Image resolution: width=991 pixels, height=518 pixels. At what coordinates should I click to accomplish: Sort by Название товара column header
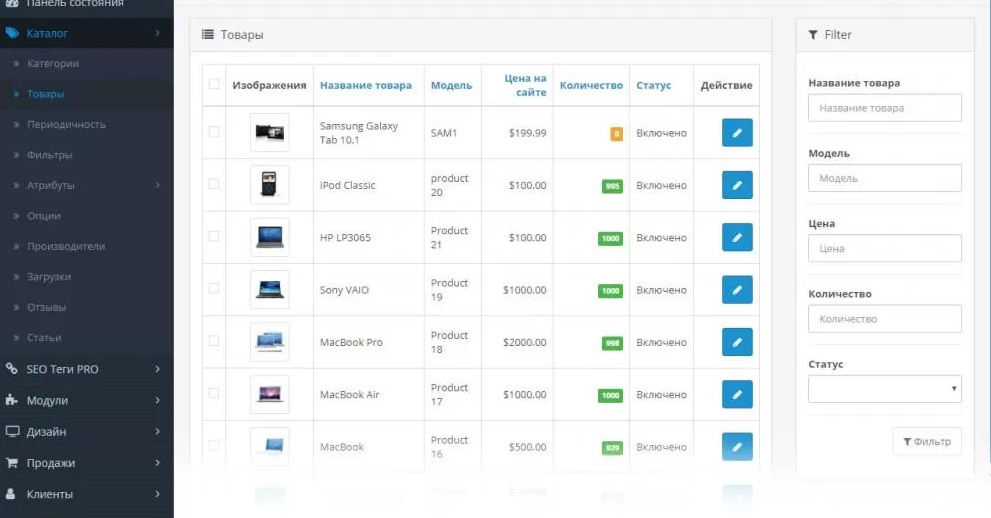(365, 85)
